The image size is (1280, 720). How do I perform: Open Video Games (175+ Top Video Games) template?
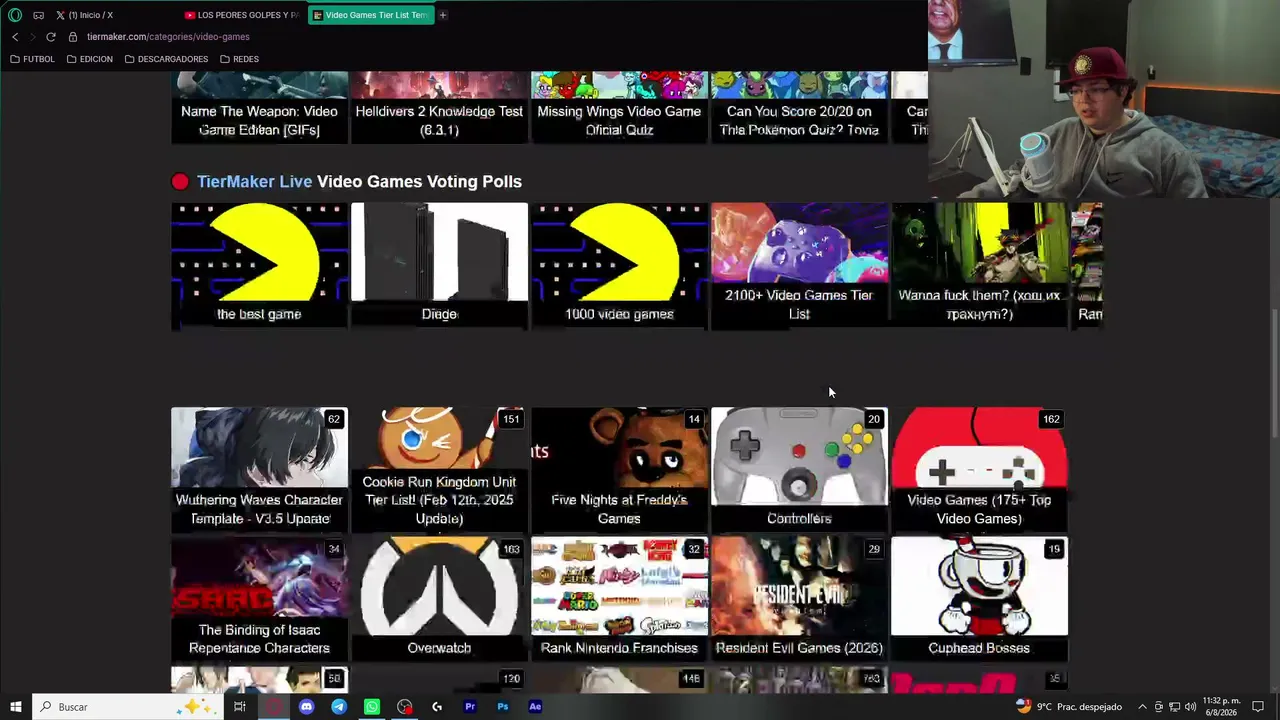click(x=979, y=469)
